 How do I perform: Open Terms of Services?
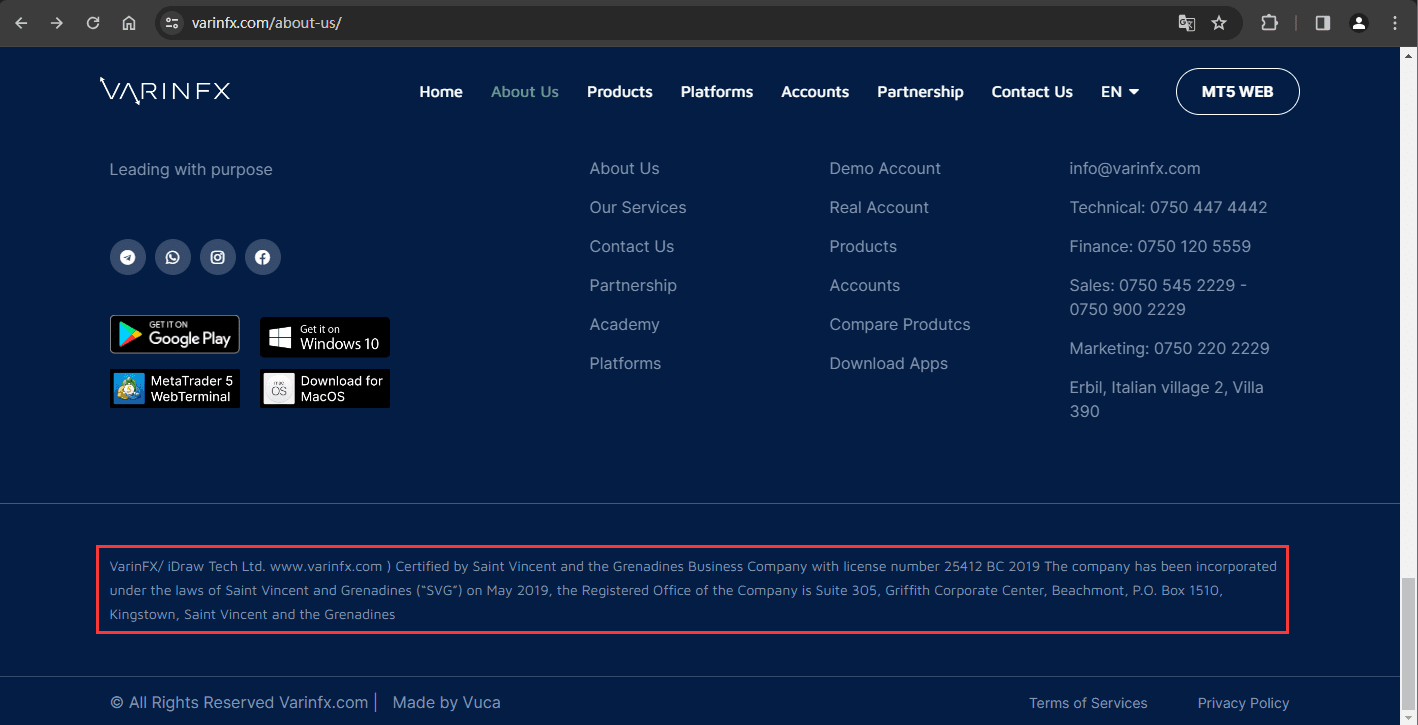(x=1088, y=703)
